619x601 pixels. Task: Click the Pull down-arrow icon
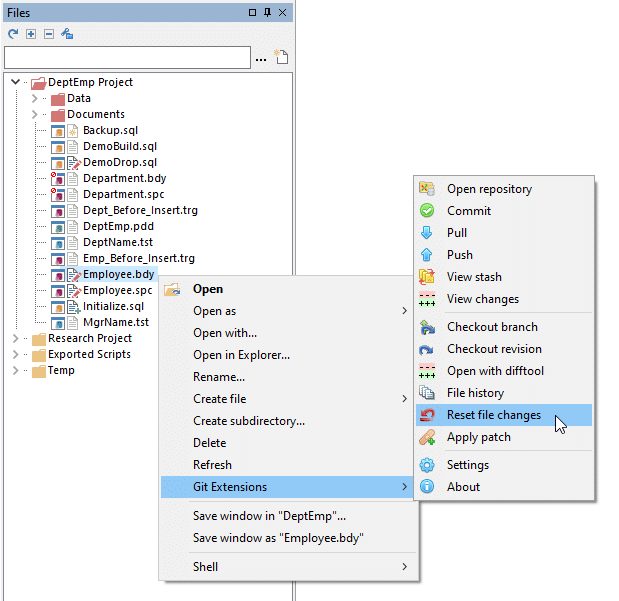point(427,233)
